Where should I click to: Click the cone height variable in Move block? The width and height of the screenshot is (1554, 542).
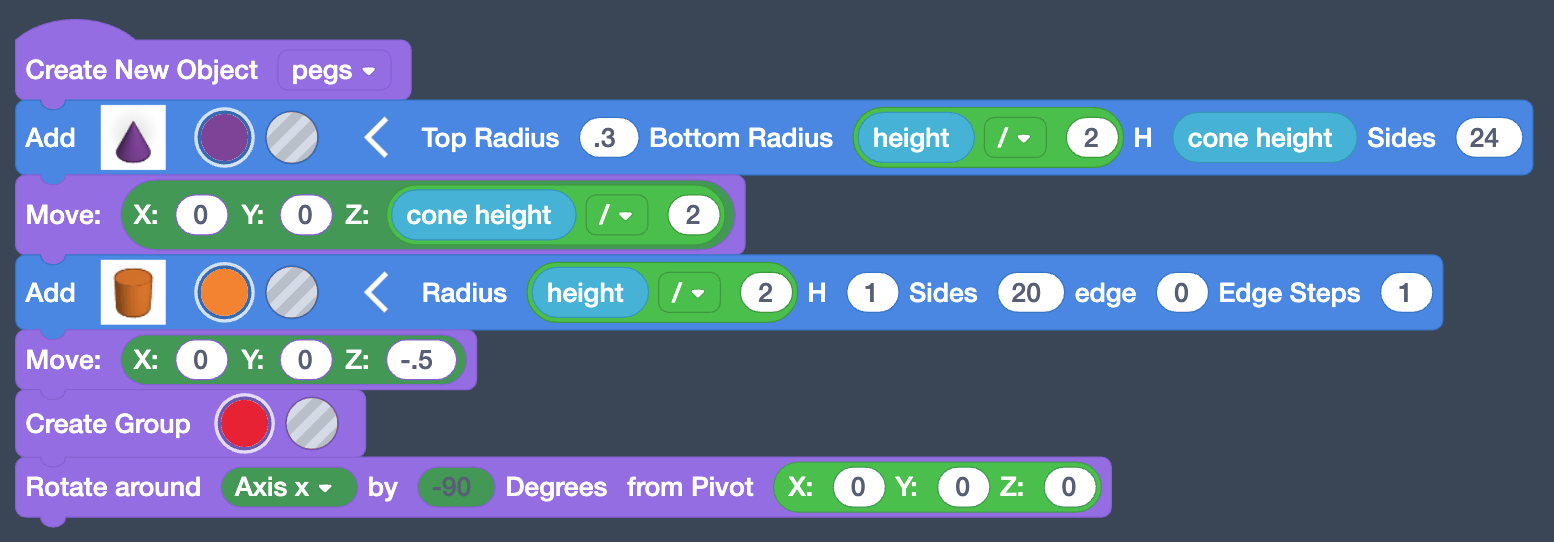[479, 216]
